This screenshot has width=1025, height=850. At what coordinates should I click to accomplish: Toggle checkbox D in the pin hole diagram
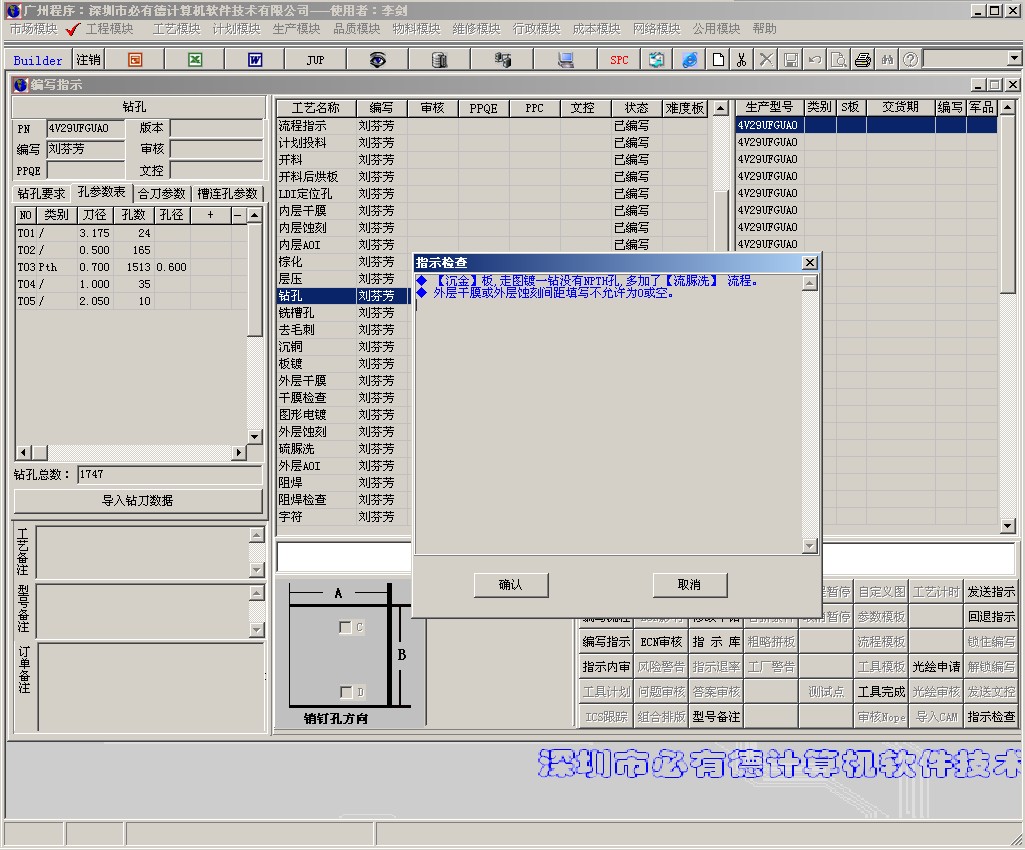coord(346,692)
